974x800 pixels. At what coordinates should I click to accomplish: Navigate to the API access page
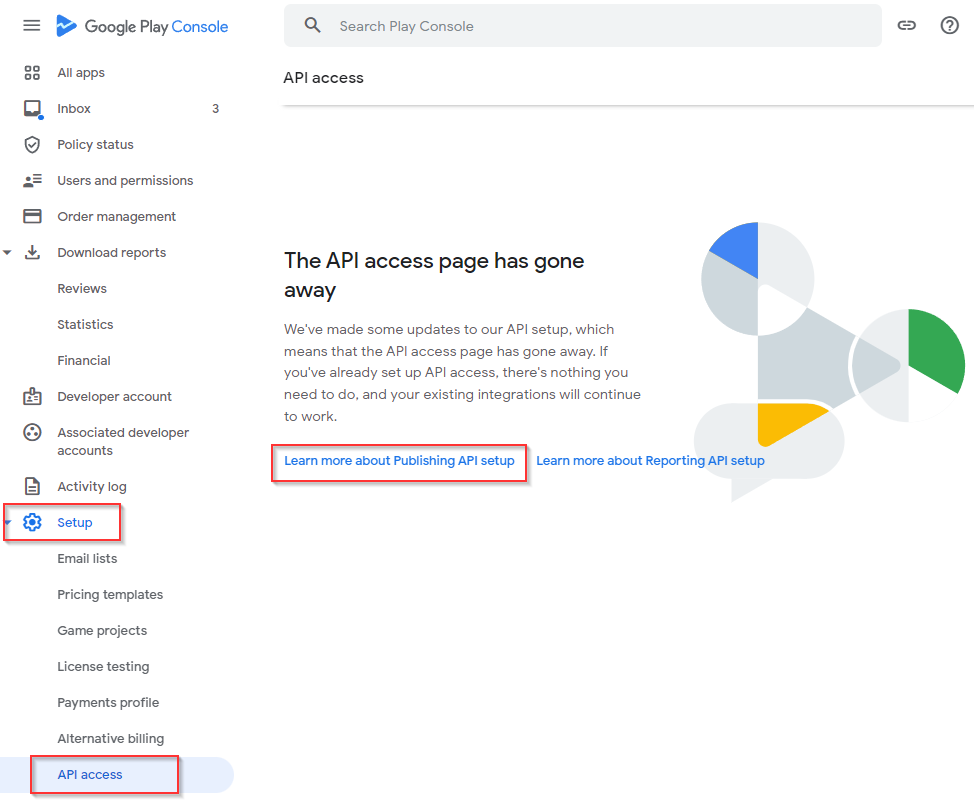(90, 774)
